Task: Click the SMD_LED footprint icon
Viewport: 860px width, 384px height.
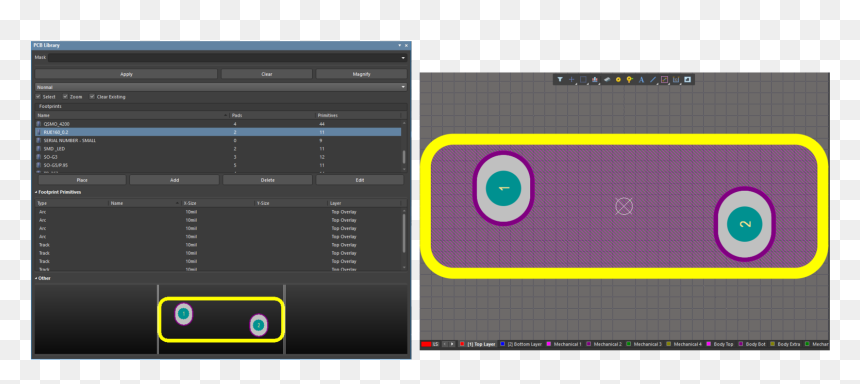Action: [x=38, y=149]
